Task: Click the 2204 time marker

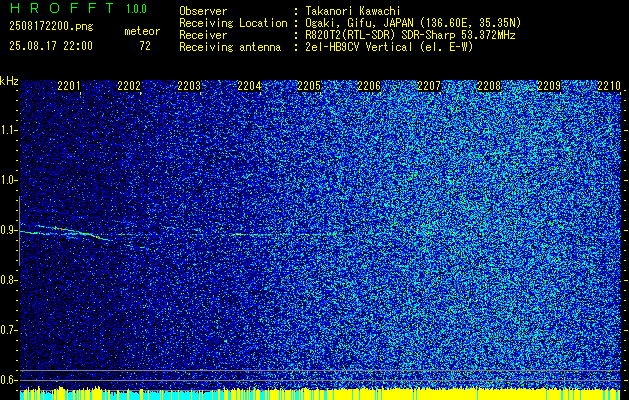Action: (249, 86)
